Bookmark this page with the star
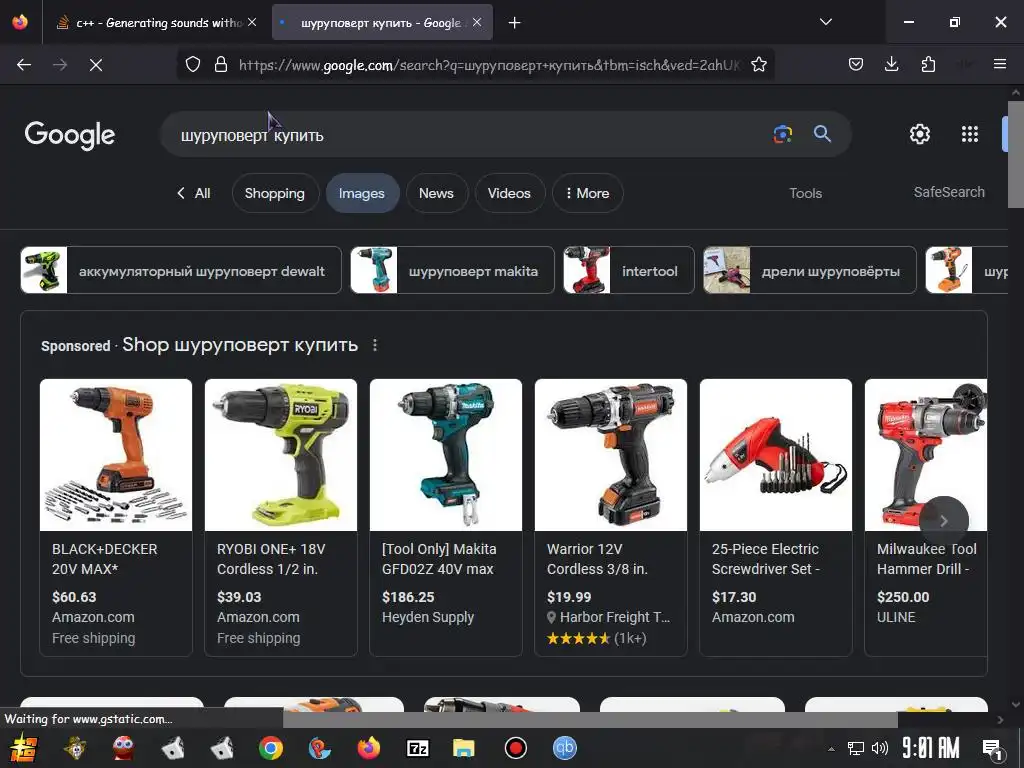This screenshot has height=768, width=1024. (x=759, y=64)
